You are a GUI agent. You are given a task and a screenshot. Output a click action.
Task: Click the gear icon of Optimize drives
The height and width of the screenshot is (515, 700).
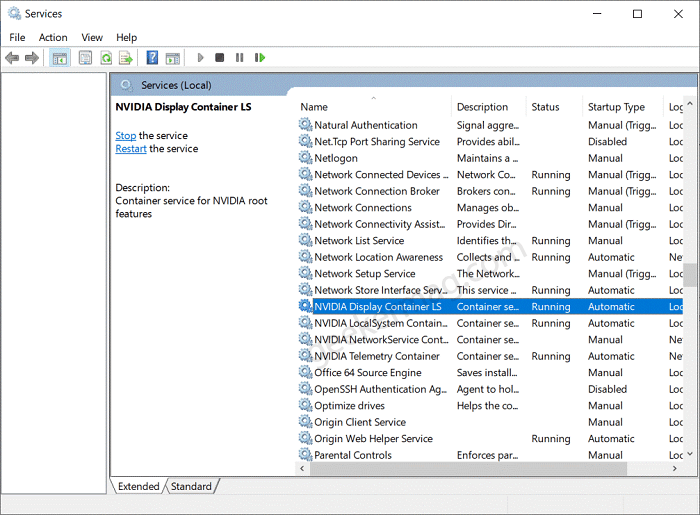click(x=305, y=405)
